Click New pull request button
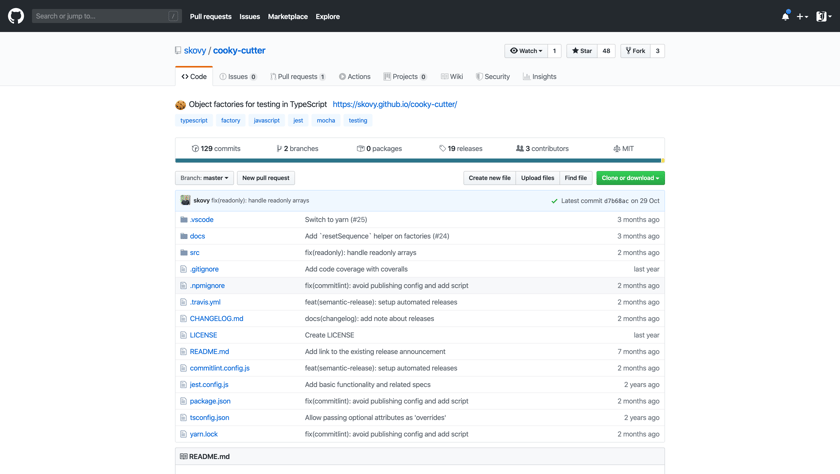This screenshot has width=840, height=474. (266, 178)
